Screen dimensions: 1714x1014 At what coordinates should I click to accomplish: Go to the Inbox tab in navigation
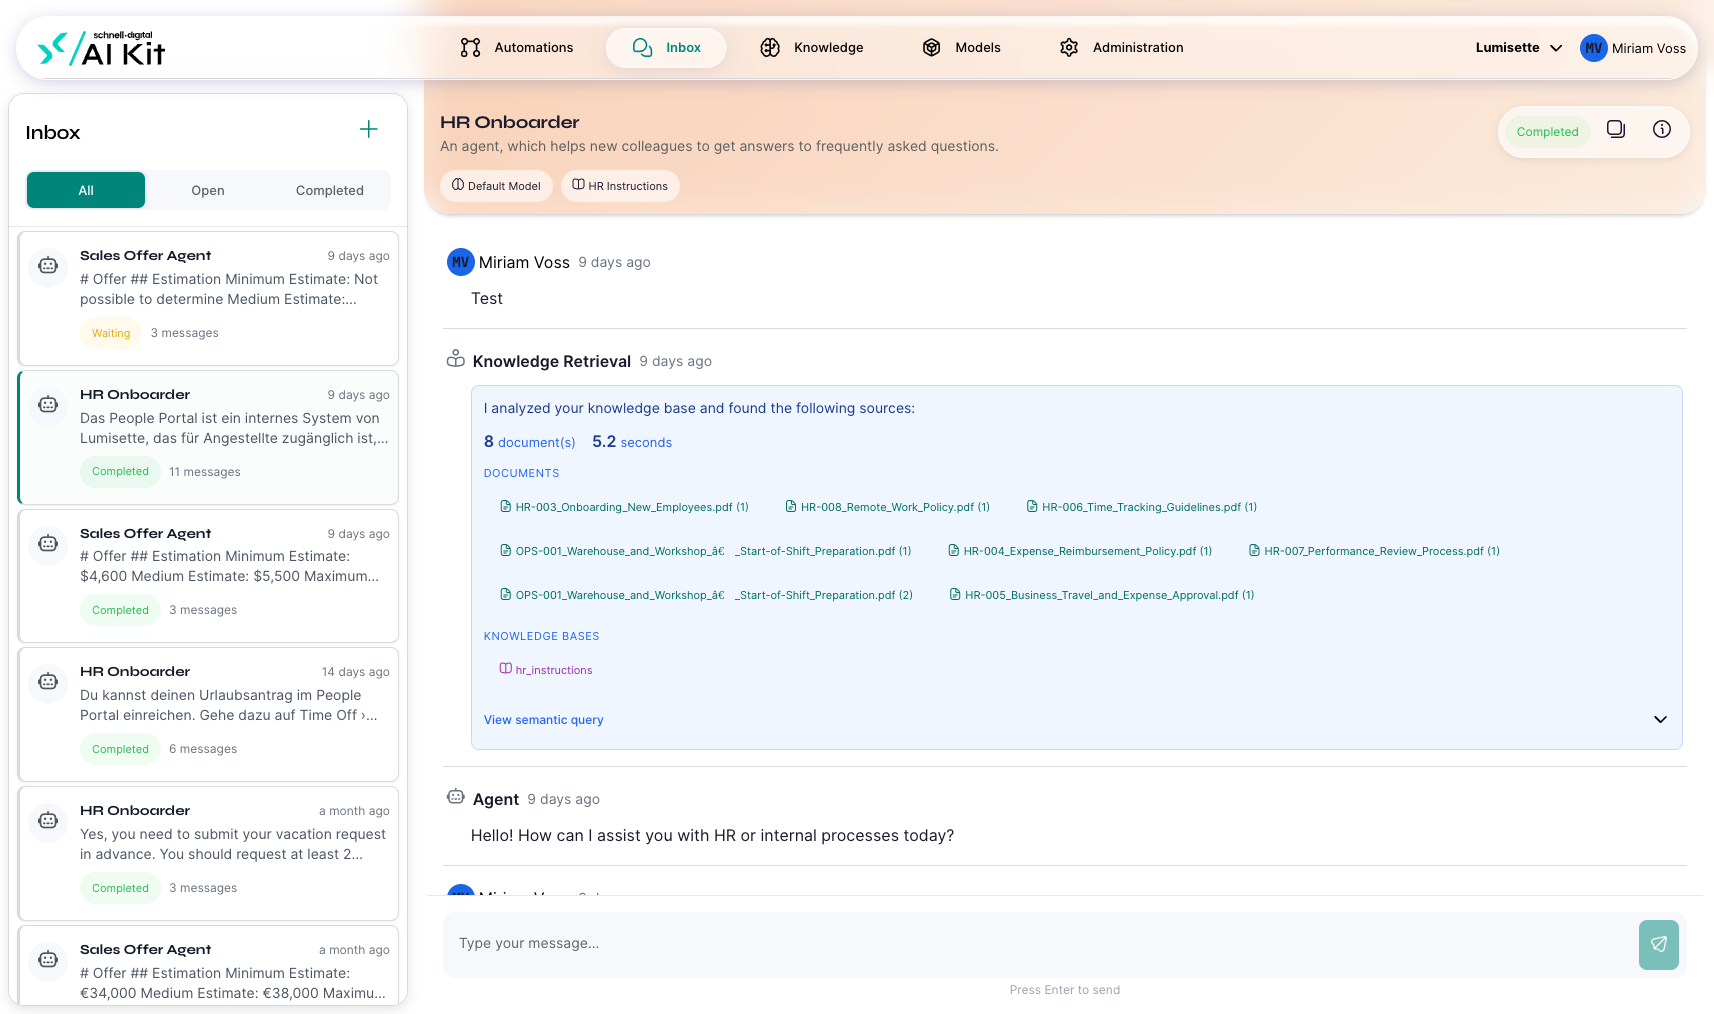666,48
